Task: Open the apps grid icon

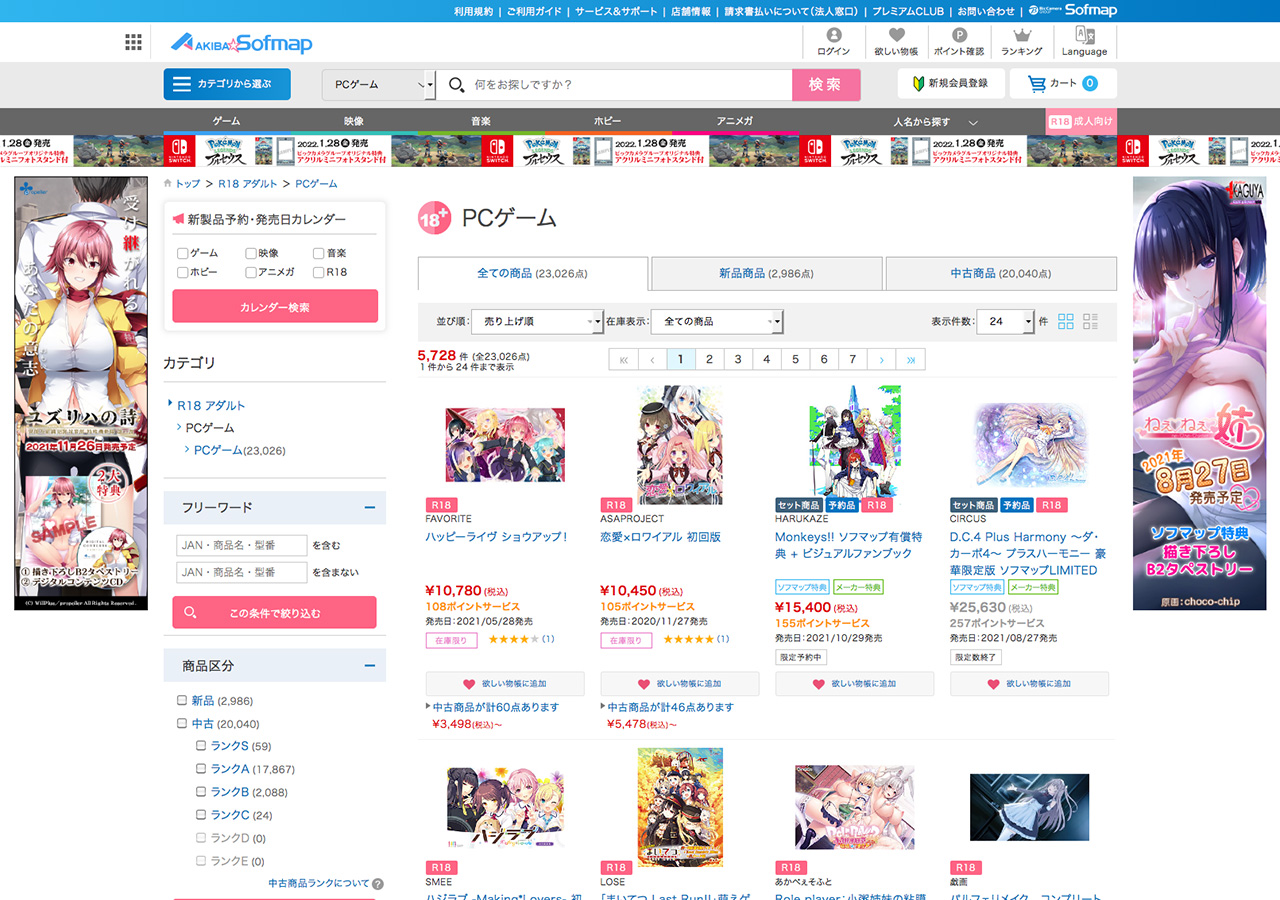Action: pyautogui.click(x=133, y=42)
